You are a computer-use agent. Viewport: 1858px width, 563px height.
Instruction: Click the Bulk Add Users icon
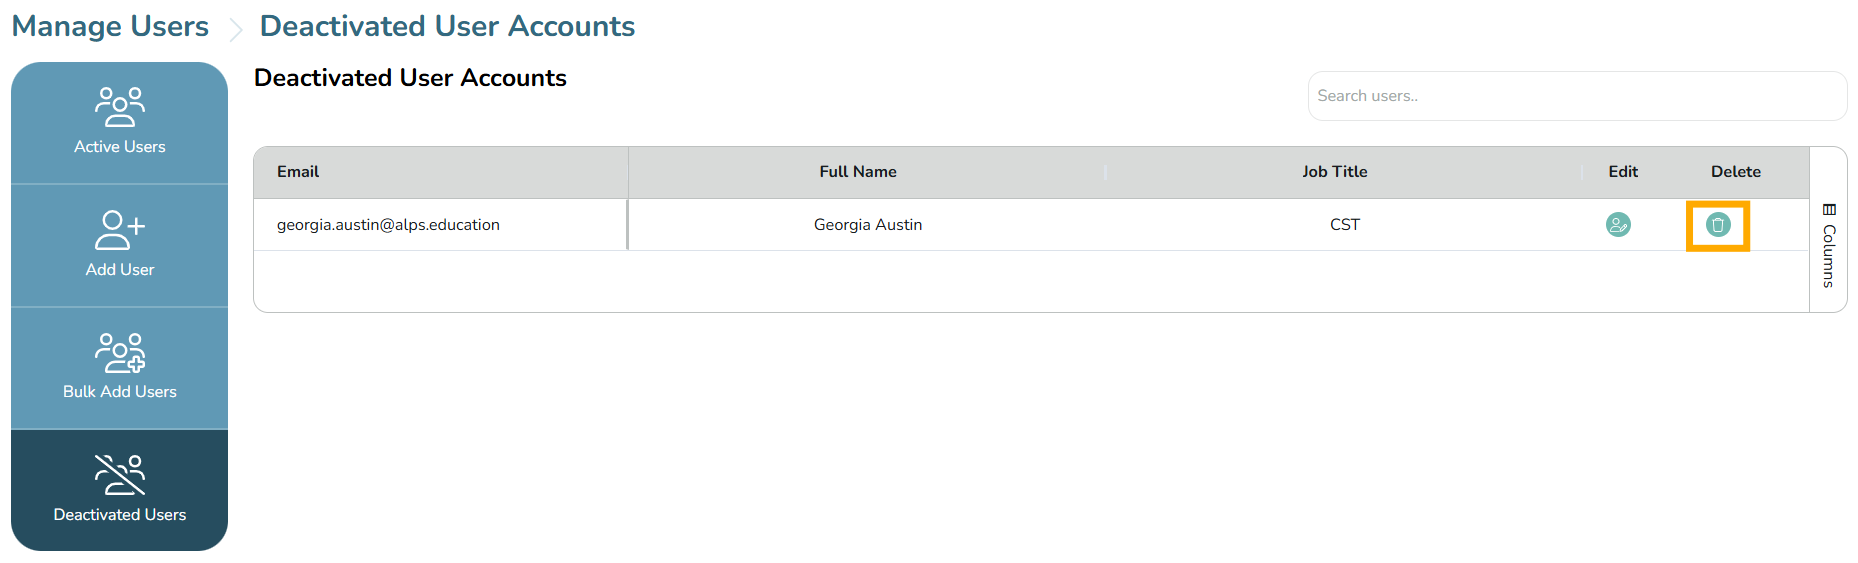pyautogui.click(x=120, y=352)
